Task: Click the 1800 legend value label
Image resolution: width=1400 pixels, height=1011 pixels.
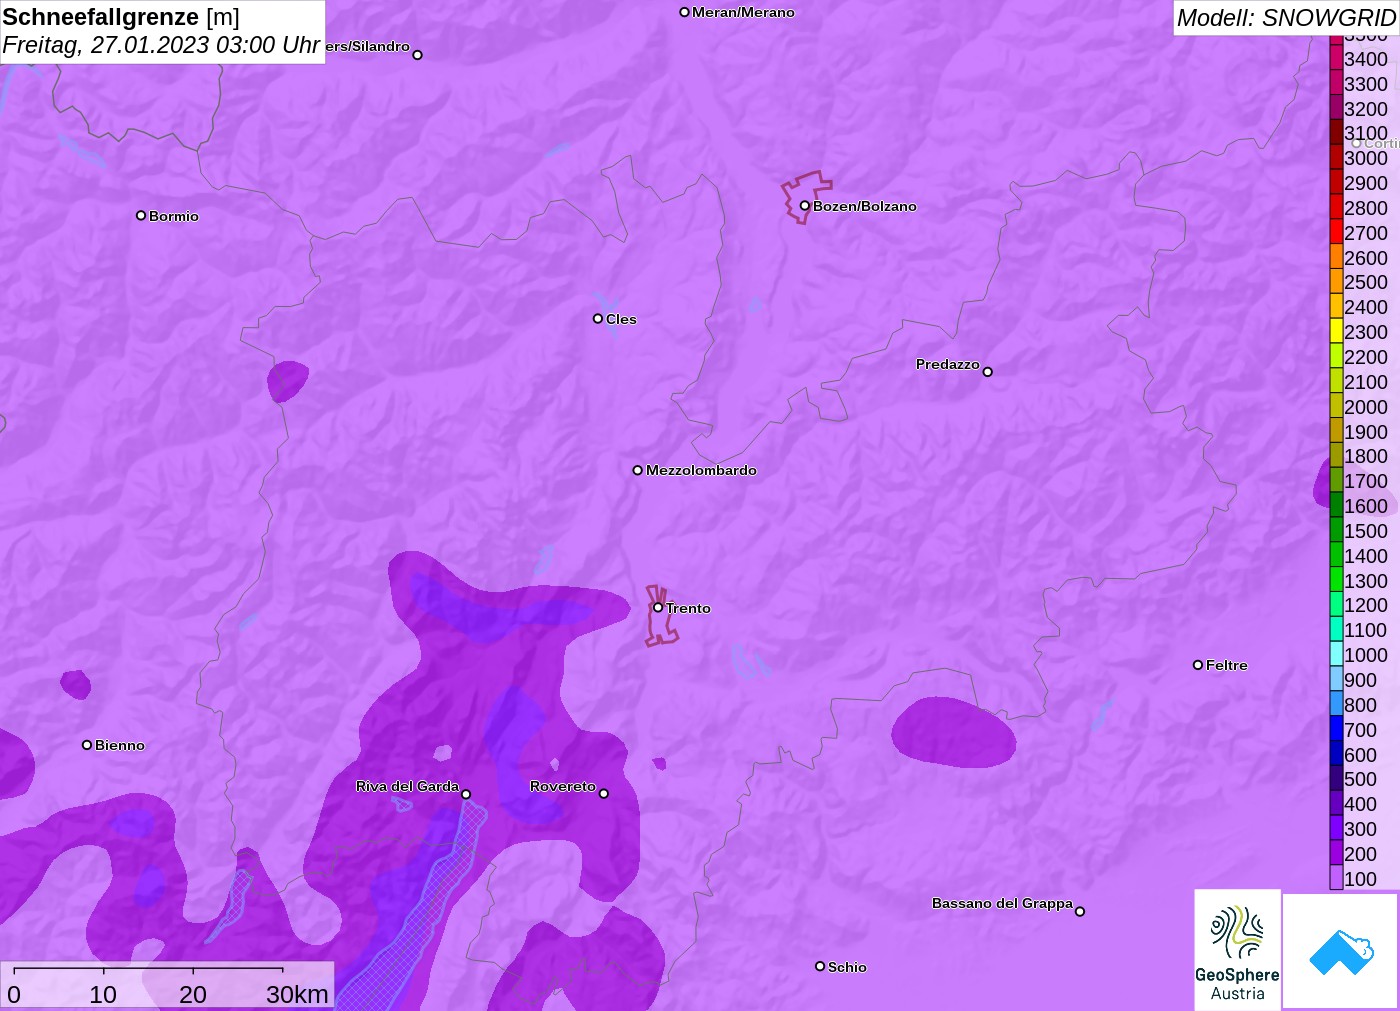Action: (x=1366, y=456)
